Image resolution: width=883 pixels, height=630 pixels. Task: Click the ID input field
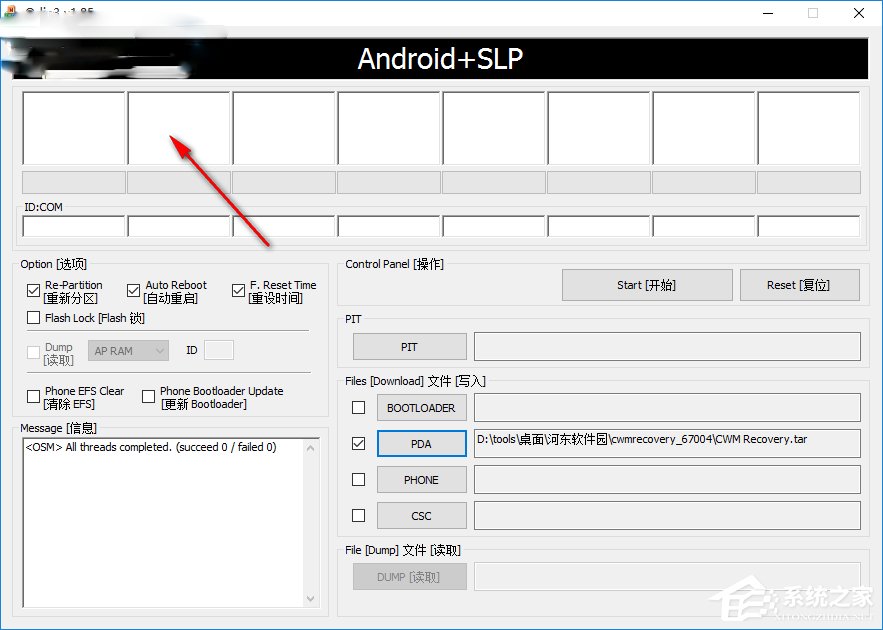pyautogui.click(x=219, y=350)
